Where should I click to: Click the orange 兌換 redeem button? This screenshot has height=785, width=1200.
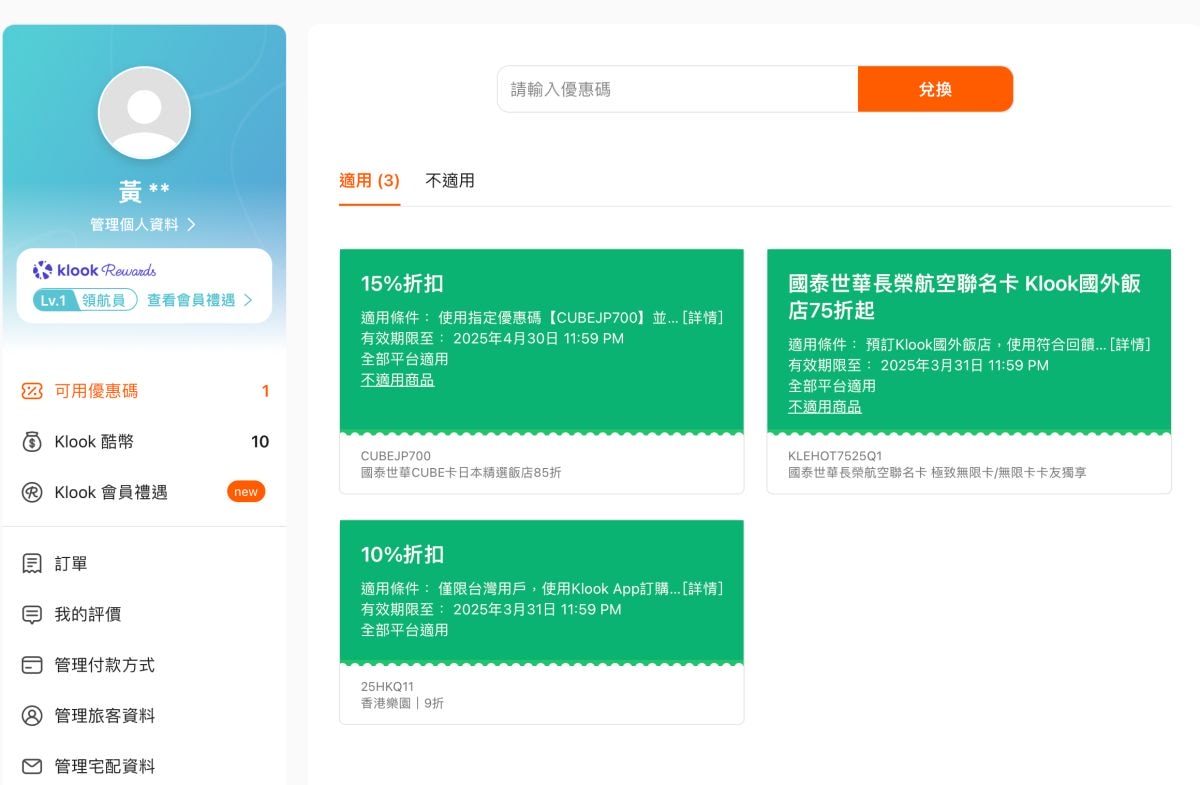[x=935, y=89]
